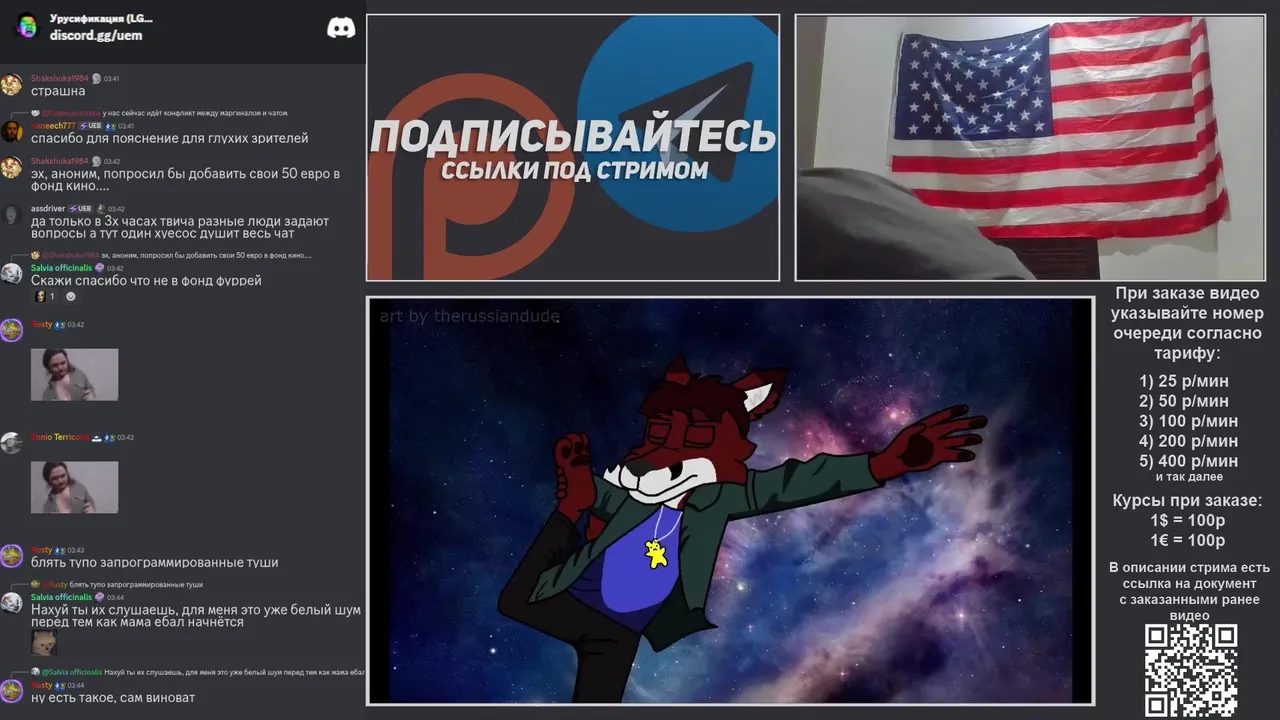
Task: Toggle the emoji reaction with count 1
Action: point(45,296)
